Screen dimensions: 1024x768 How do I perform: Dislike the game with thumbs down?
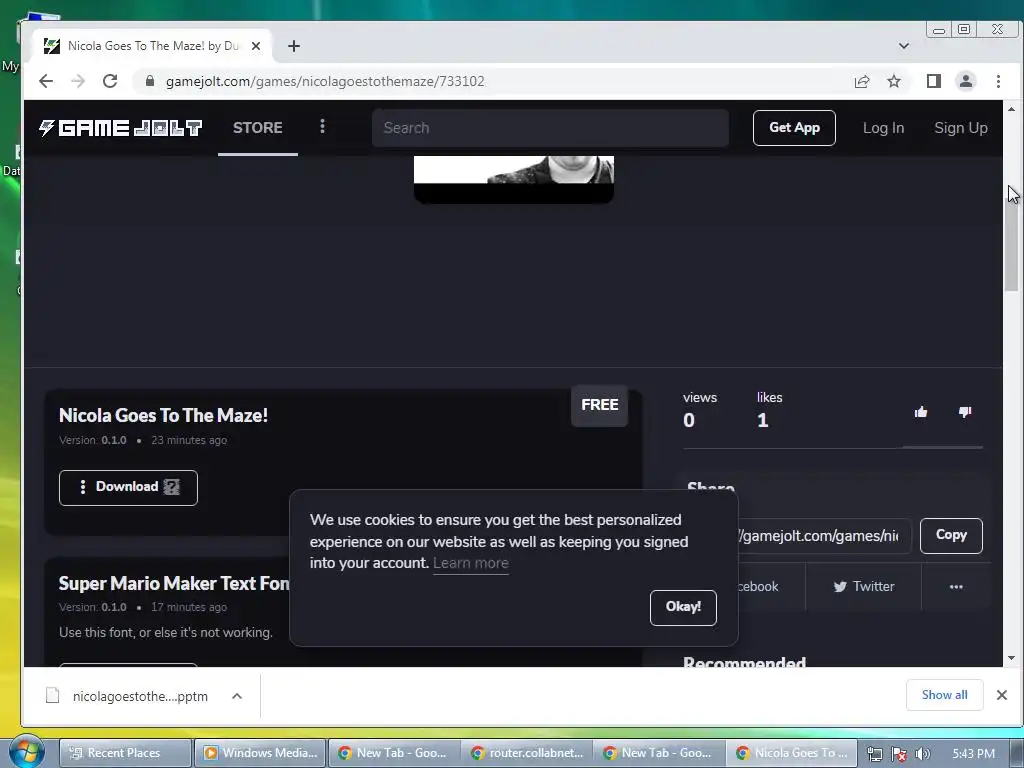point(965,412)
